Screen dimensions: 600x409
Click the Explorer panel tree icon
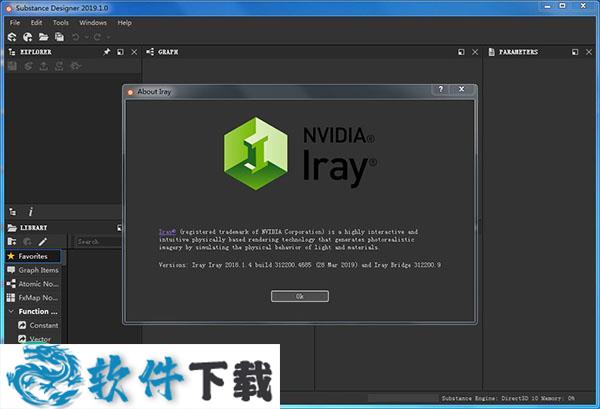pyautogui.click(x=12, y=52)
